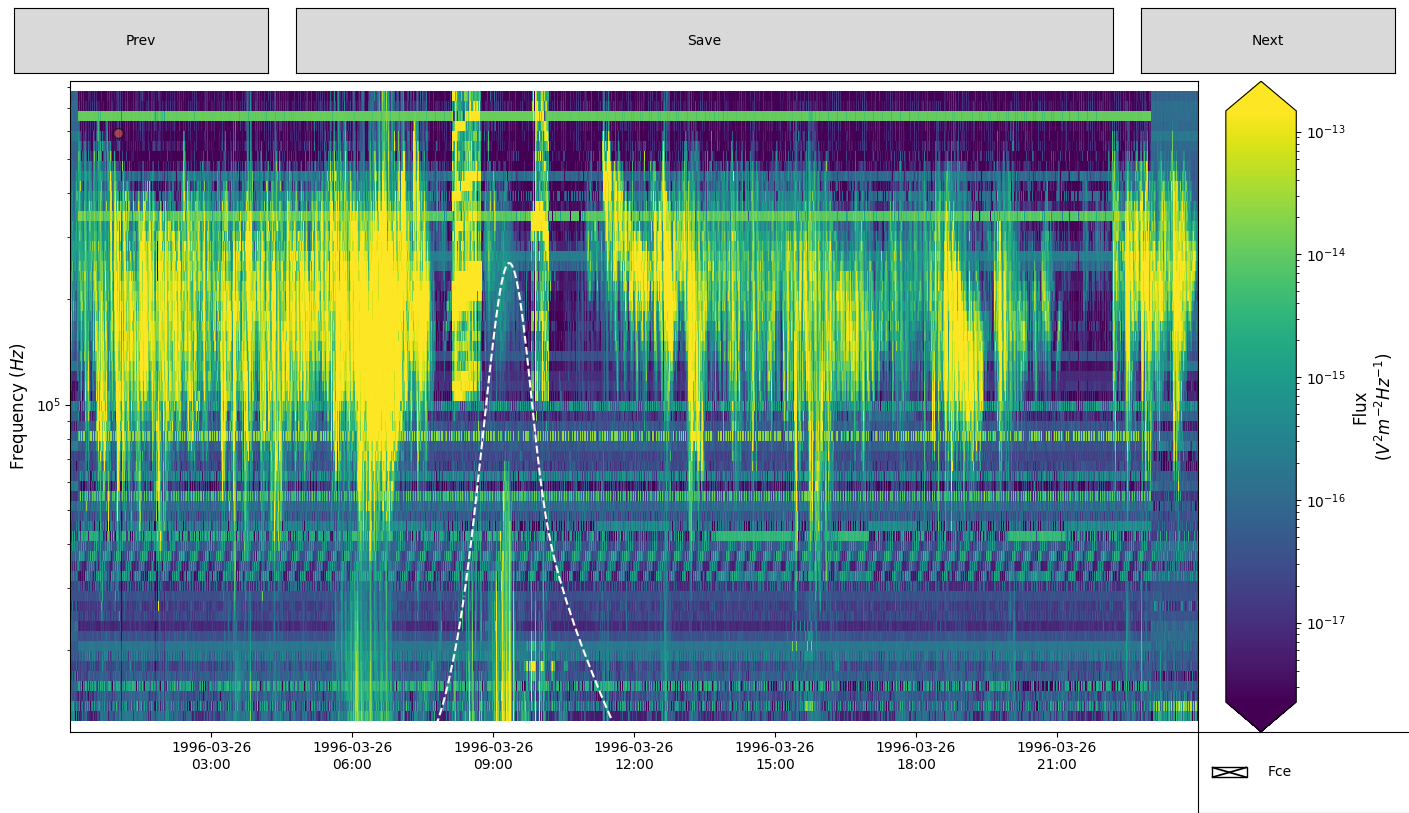Viewport: 1409px width, 813px height.
Task: Click the Flux colorbar label
Action: (1370, 406)
